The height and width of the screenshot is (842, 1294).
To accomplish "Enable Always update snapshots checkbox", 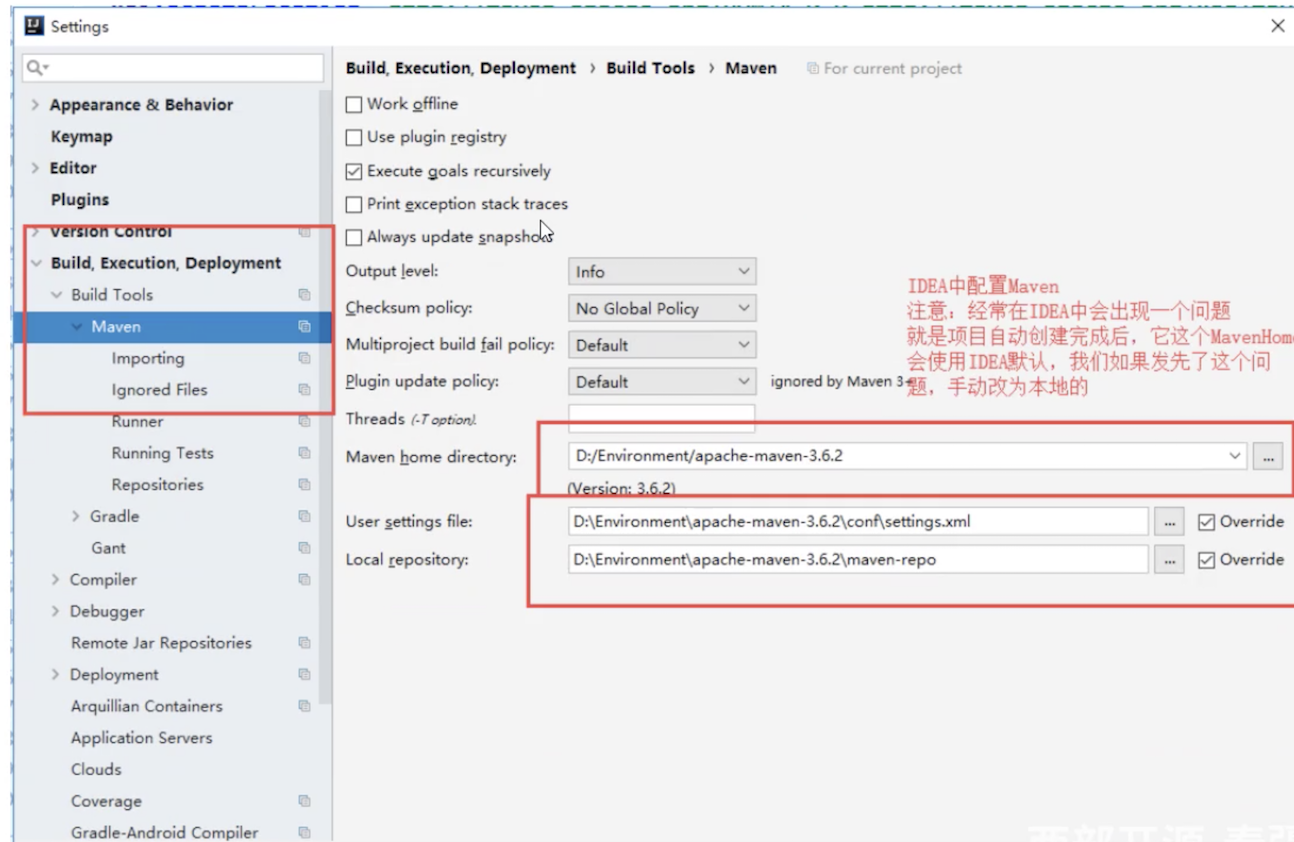I will click(x=354, y=238).
